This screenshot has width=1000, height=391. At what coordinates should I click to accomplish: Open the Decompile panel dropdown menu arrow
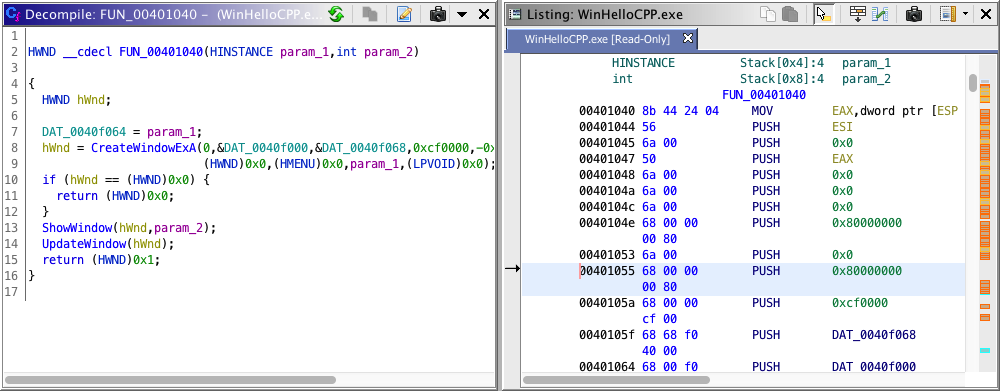click(x=463, y=14)
